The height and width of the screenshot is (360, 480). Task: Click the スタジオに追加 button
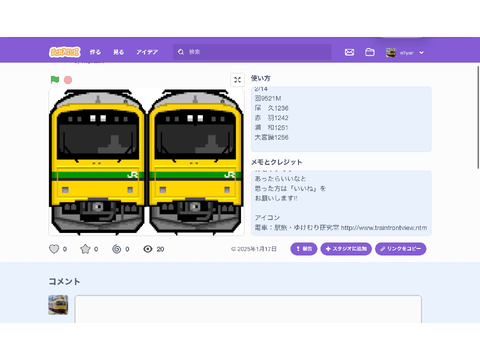point(346,249)
